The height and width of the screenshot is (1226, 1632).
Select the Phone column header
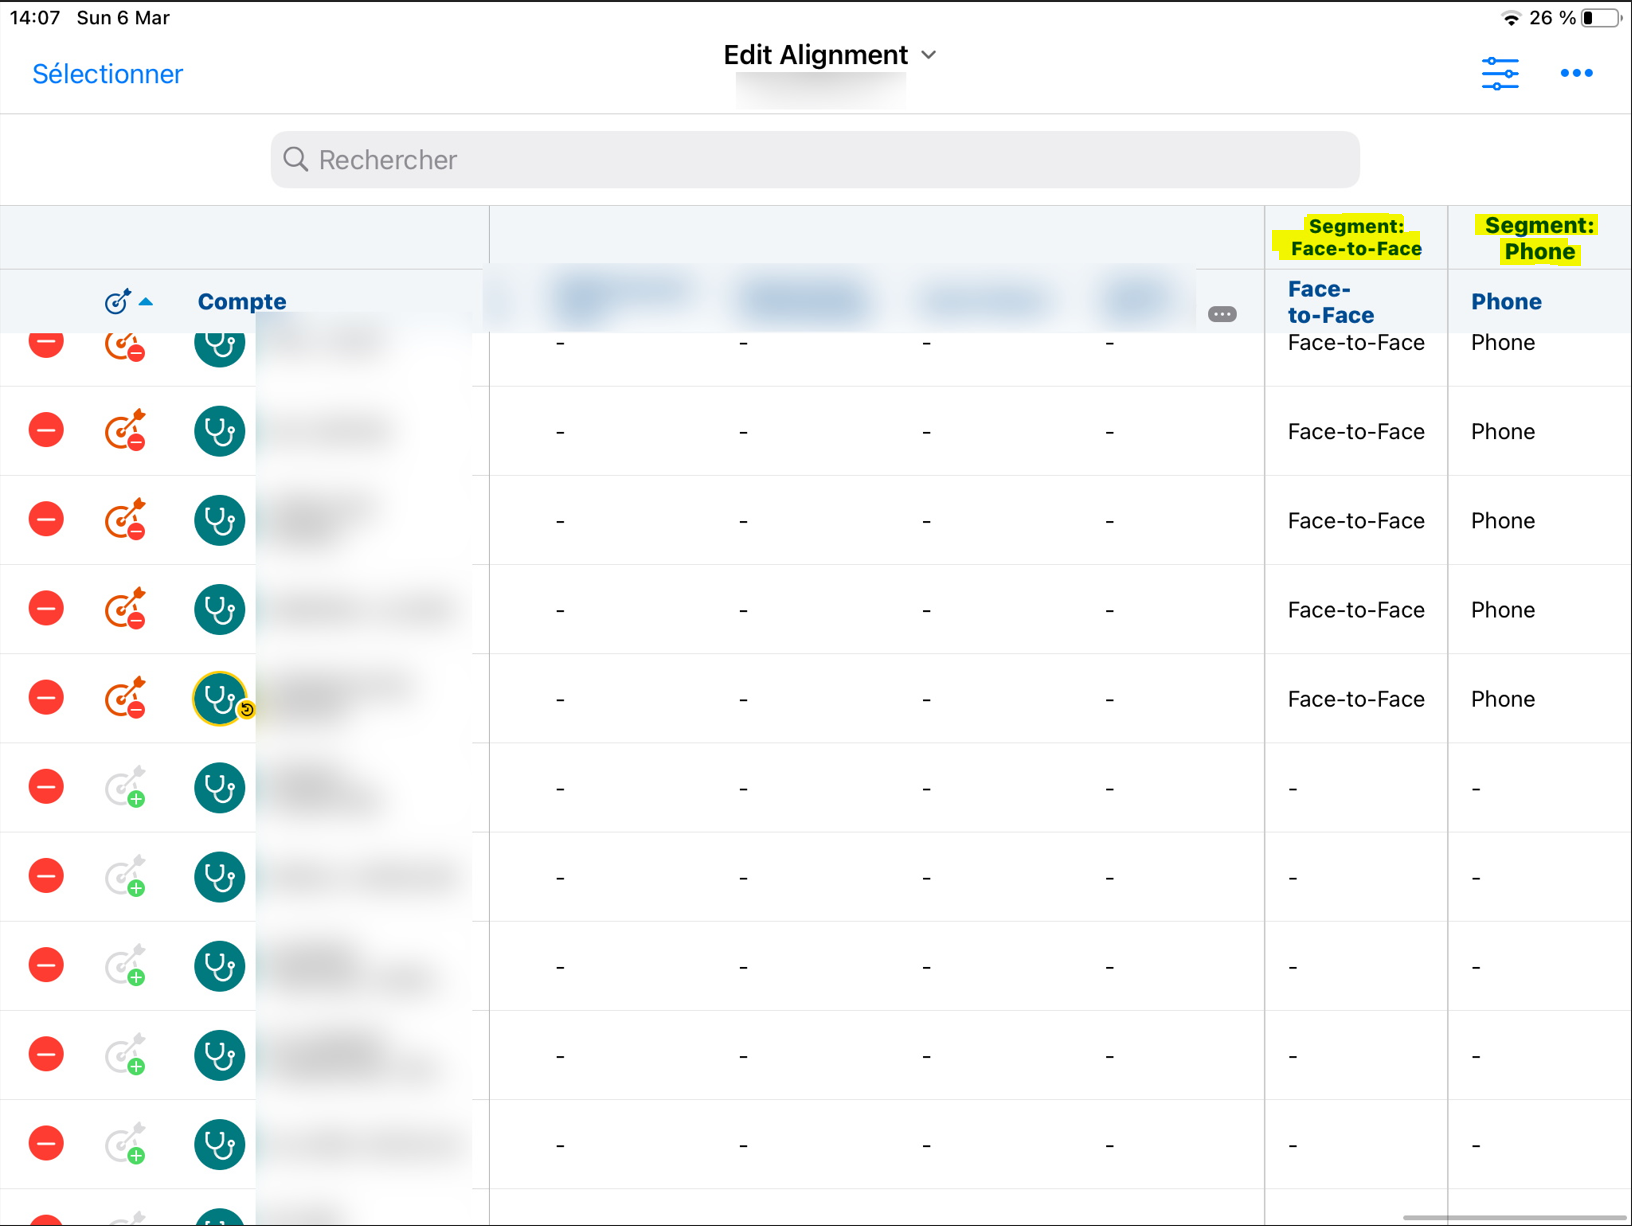coord(1505,302)
